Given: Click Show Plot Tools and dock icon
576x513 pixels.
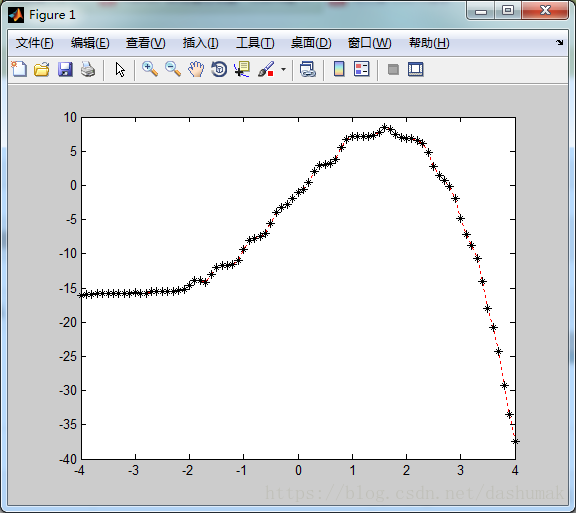Looking at the screenshot, I should tap(415, 69).
